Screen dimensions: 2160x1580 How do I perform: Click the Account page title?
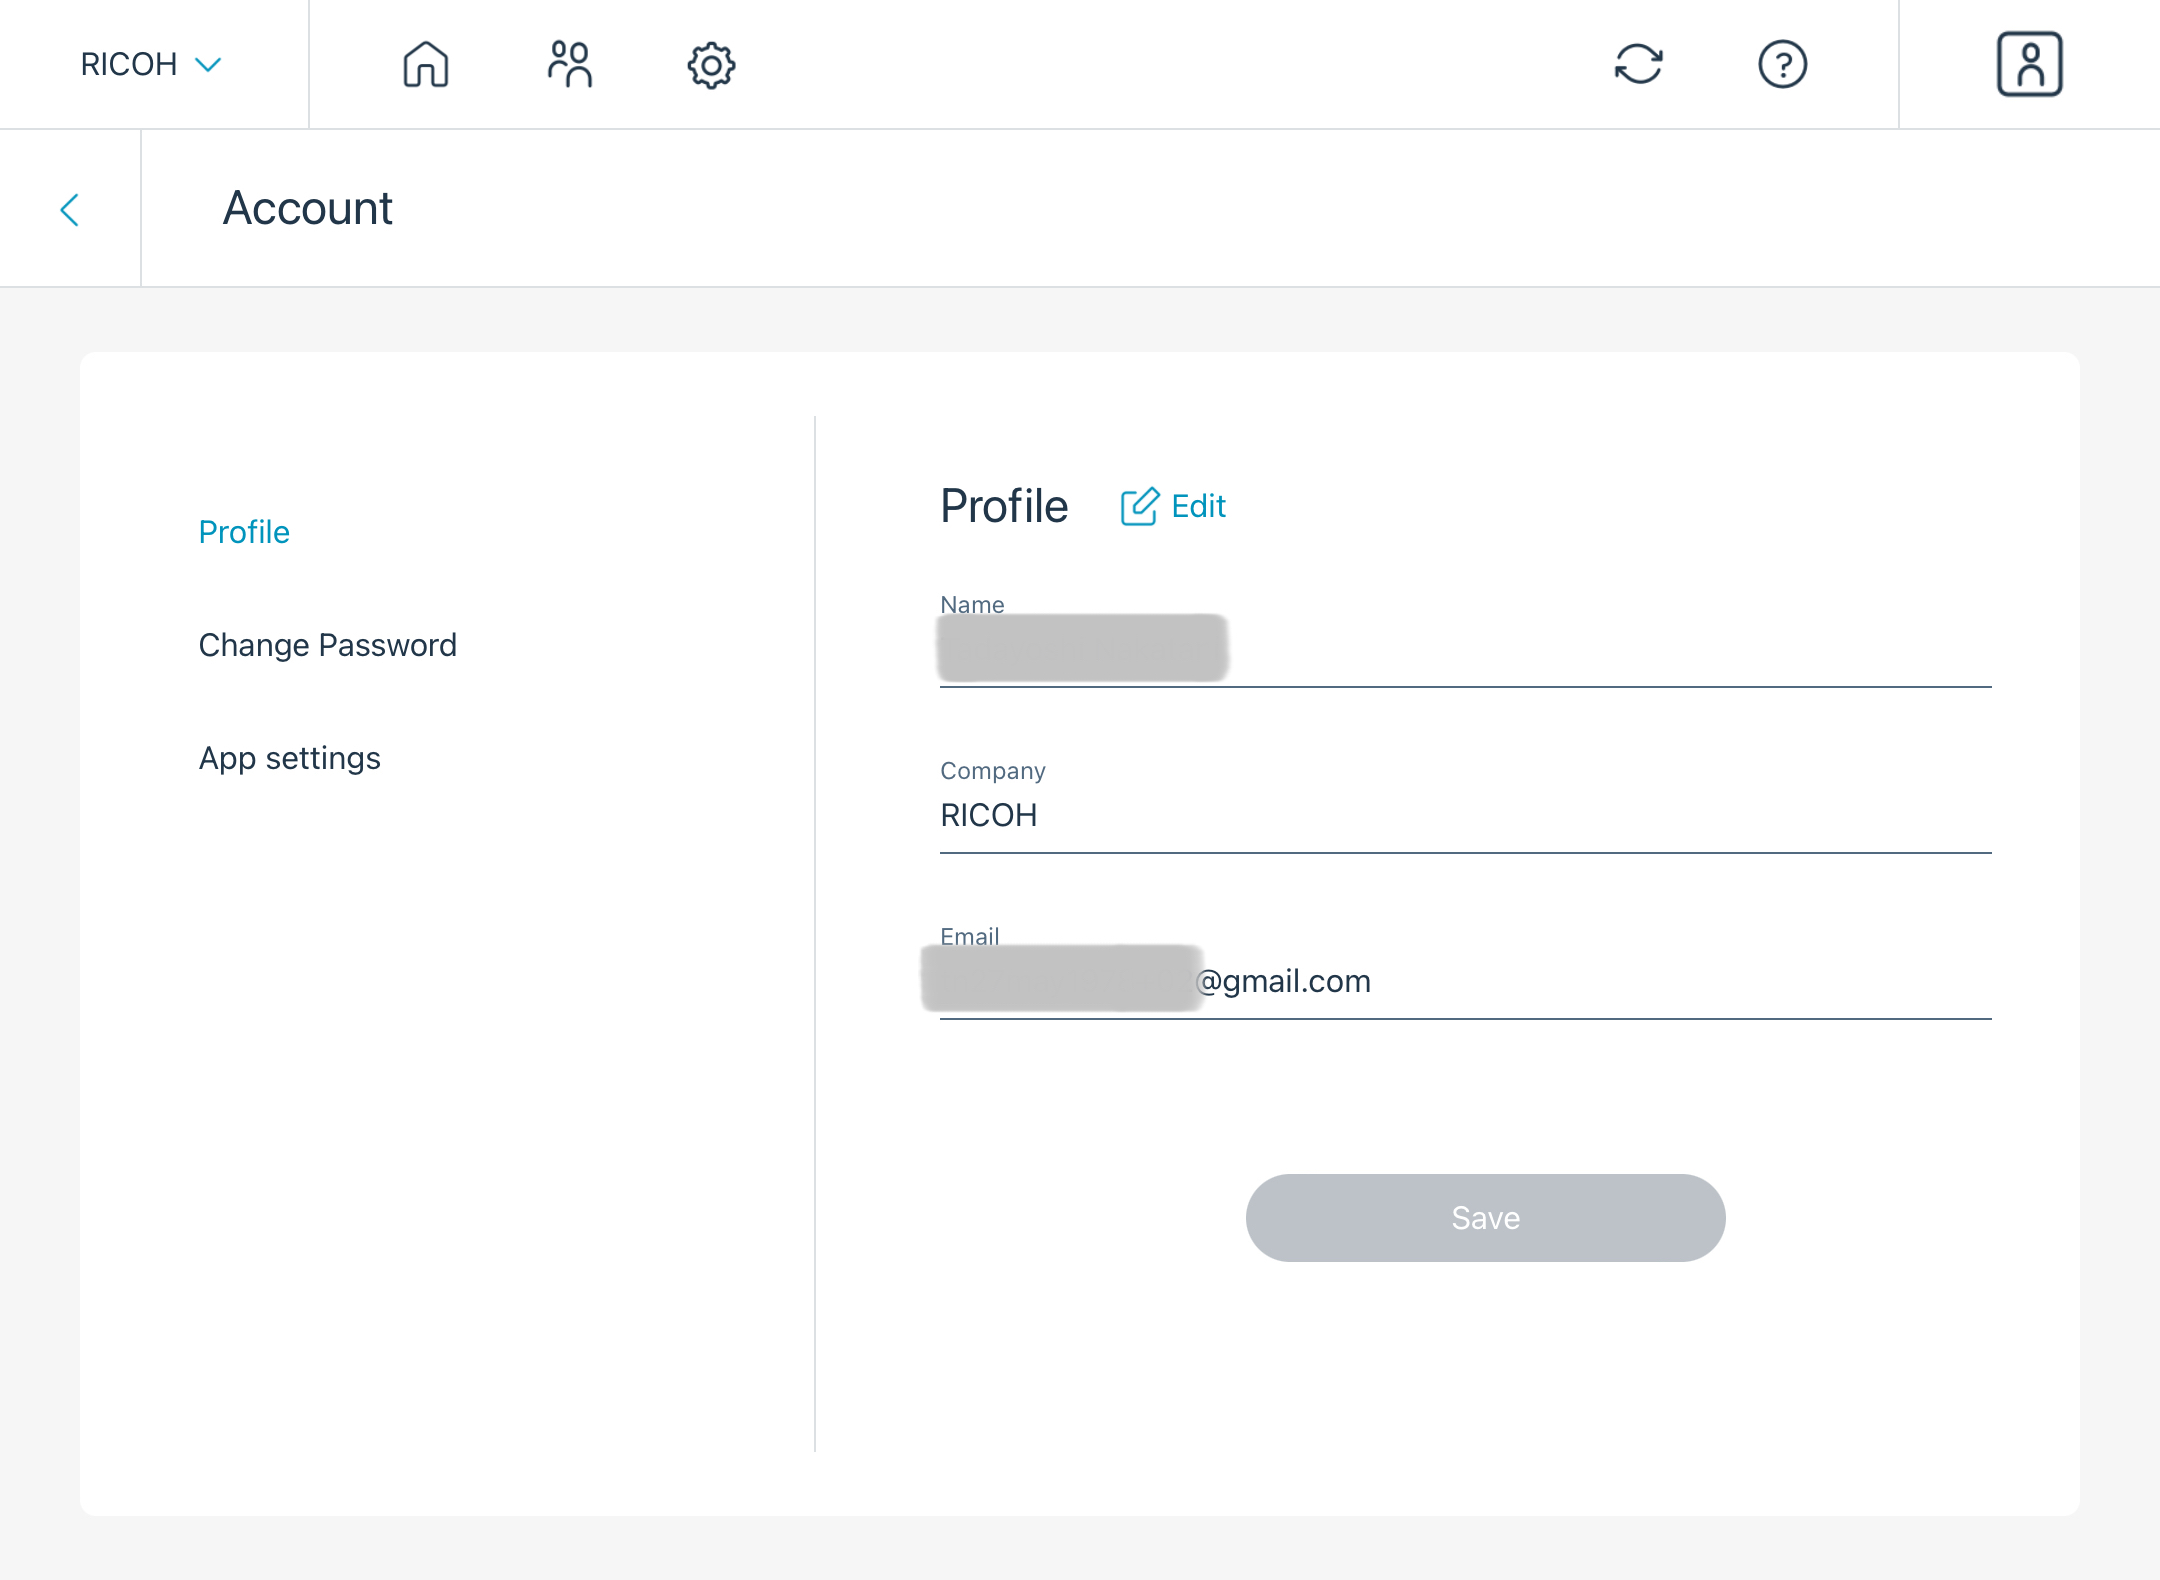coord(307,209)
